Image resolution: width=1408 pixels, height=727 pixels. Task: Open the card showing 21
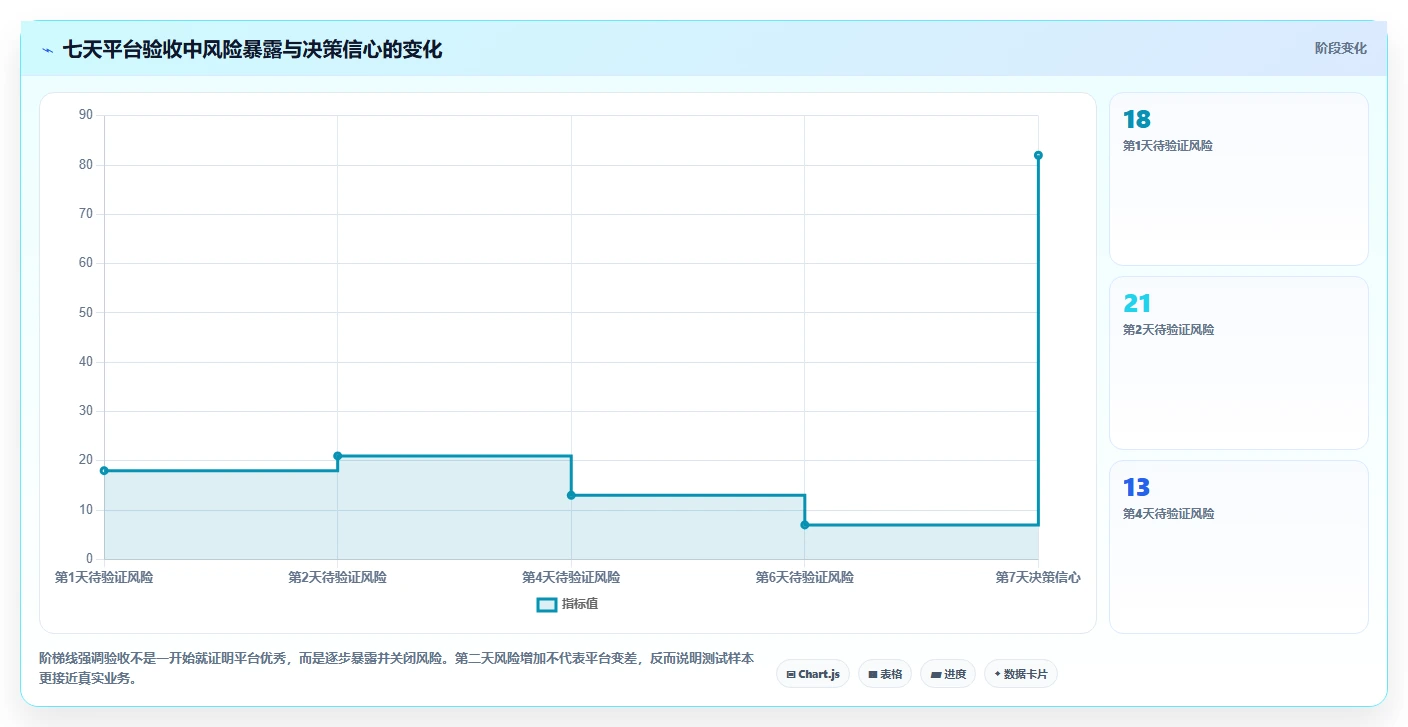[x=1239, y=363]
